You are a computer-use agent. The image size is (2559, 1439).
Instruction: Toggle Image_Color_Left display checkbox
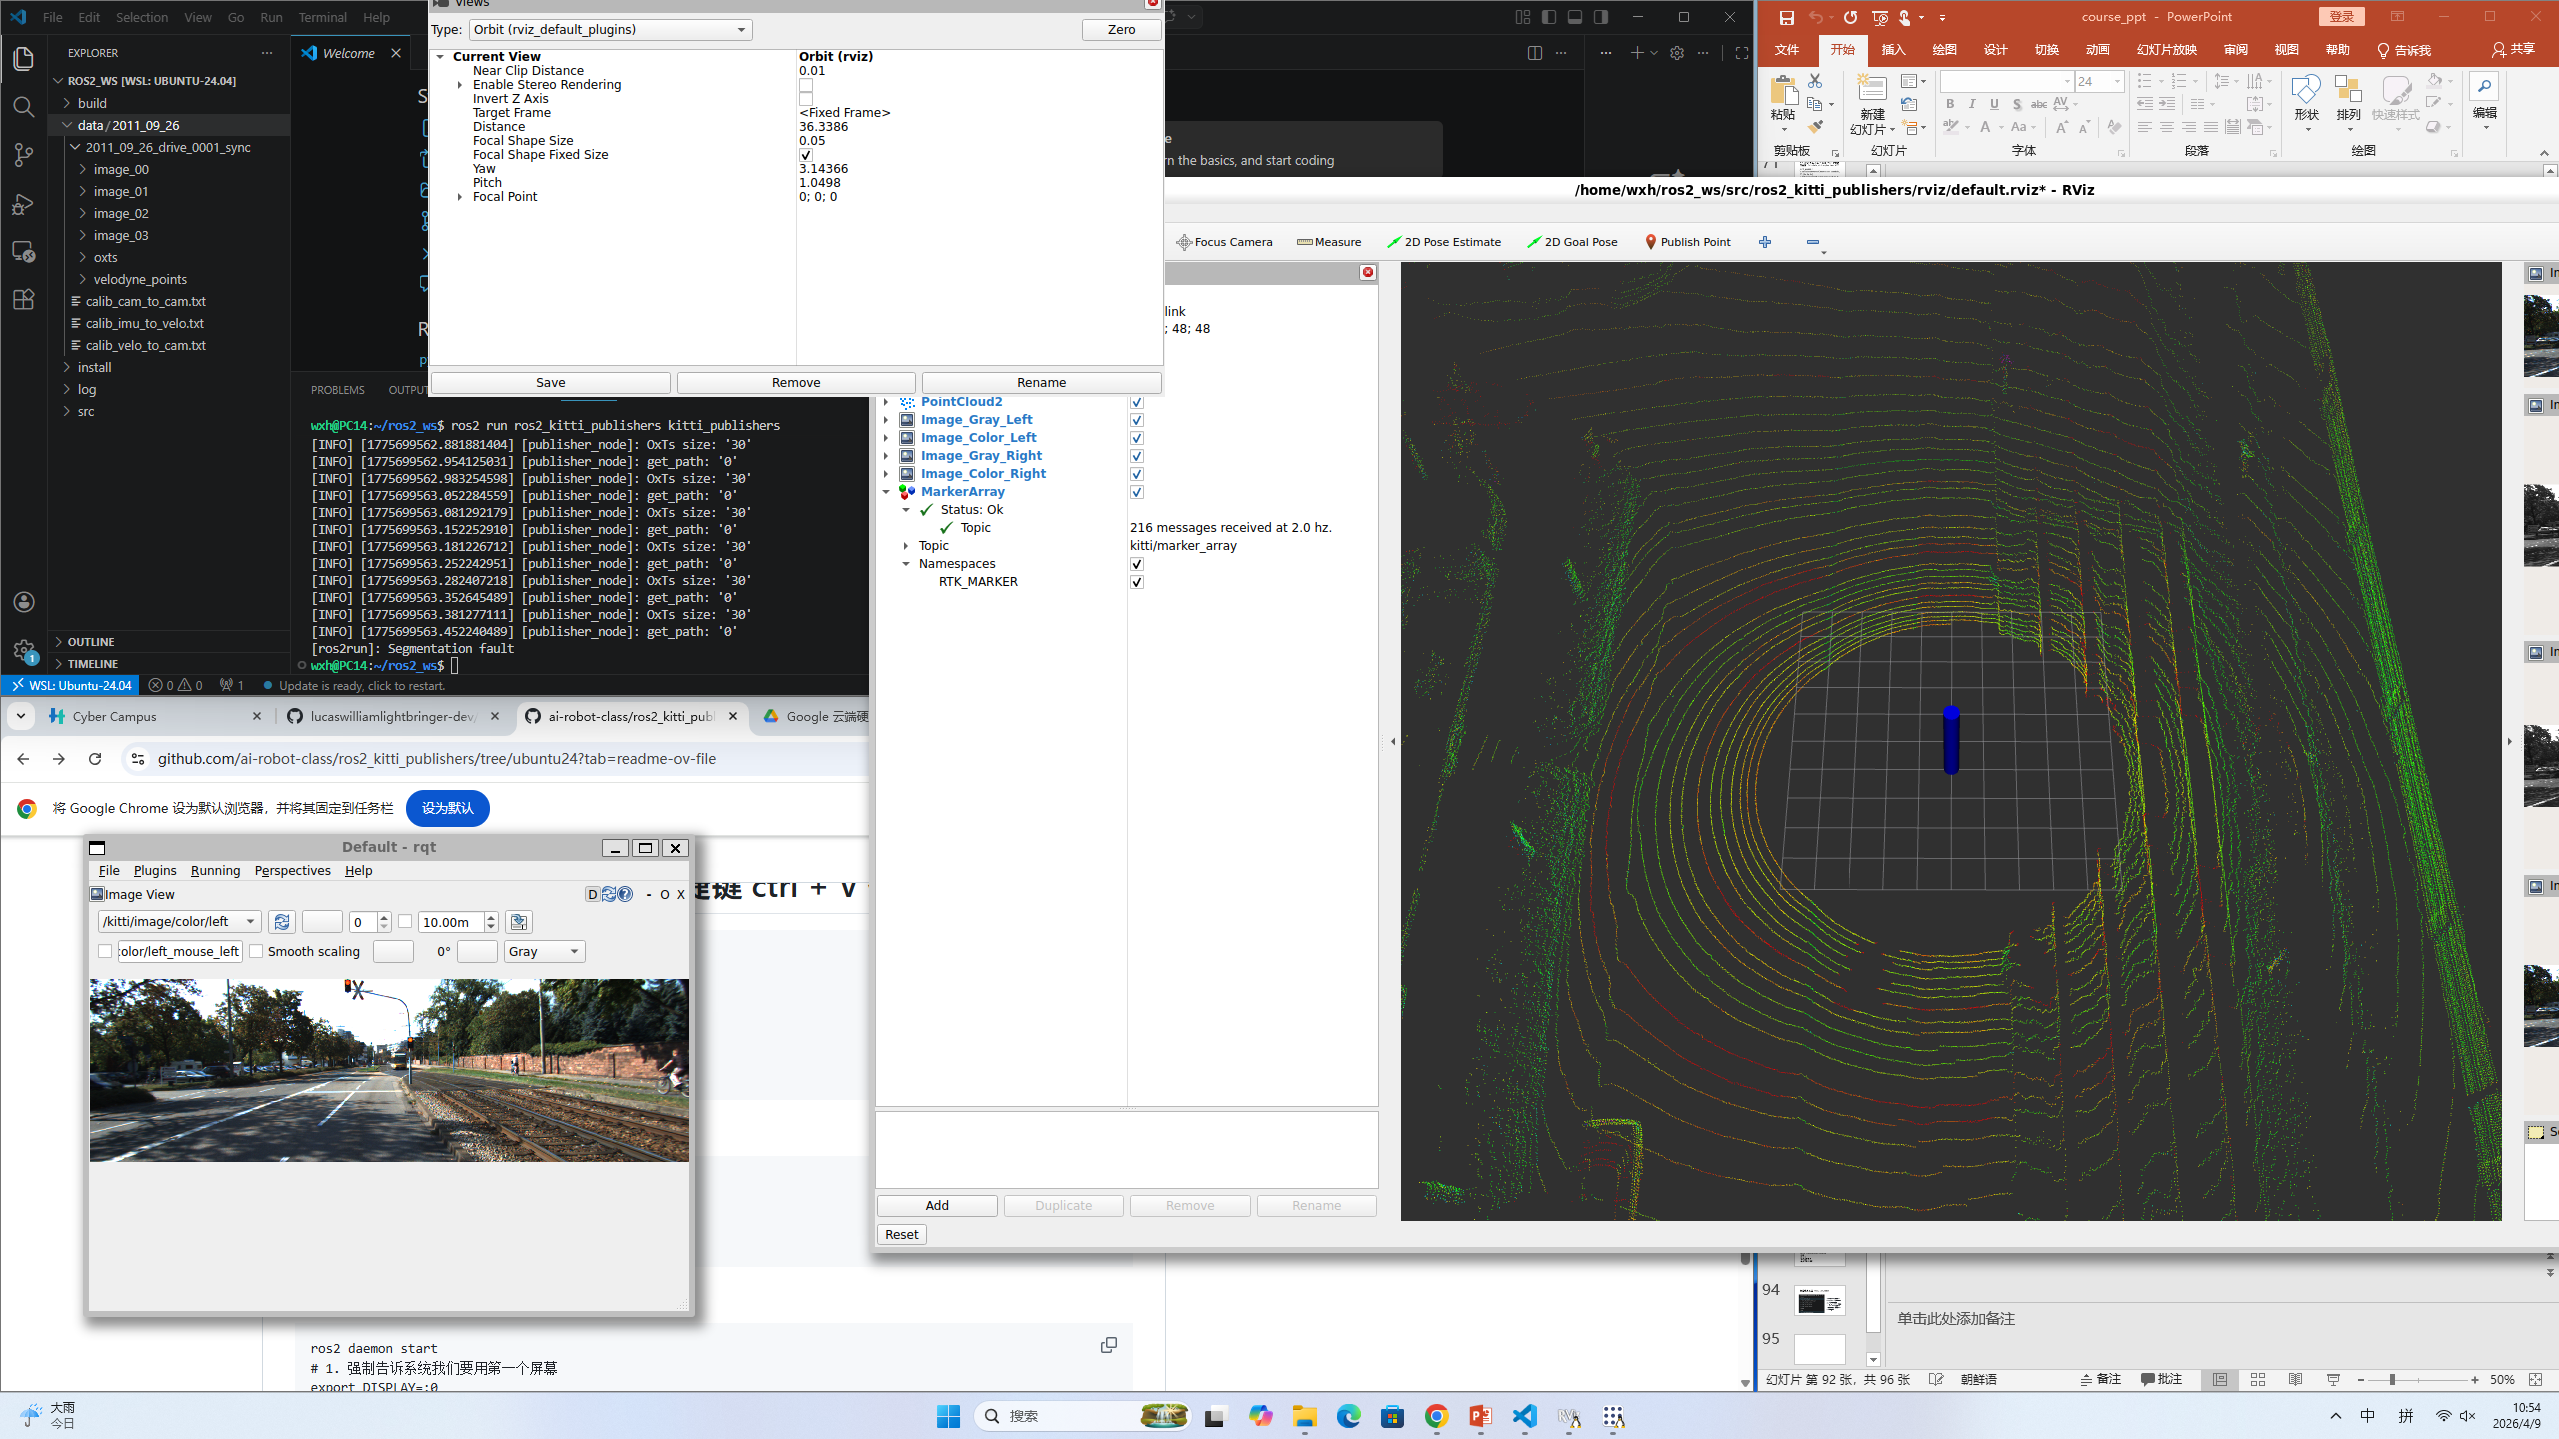(1137, 438)
